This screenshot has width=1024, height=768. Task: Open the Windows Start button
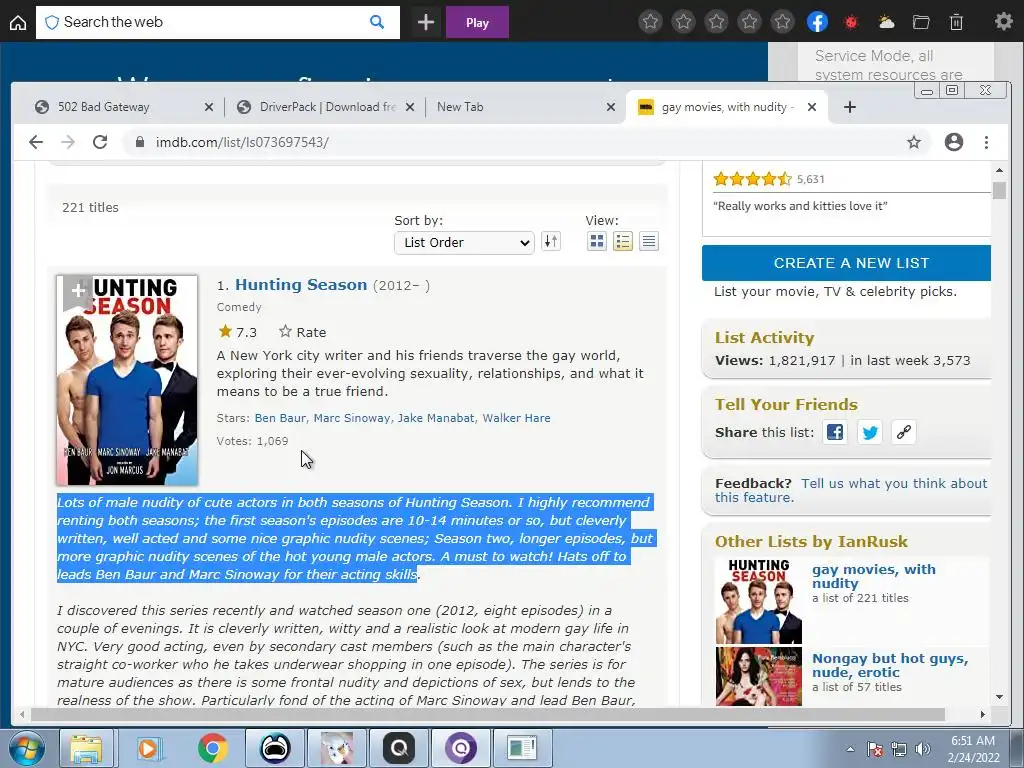tap(25, 748)
